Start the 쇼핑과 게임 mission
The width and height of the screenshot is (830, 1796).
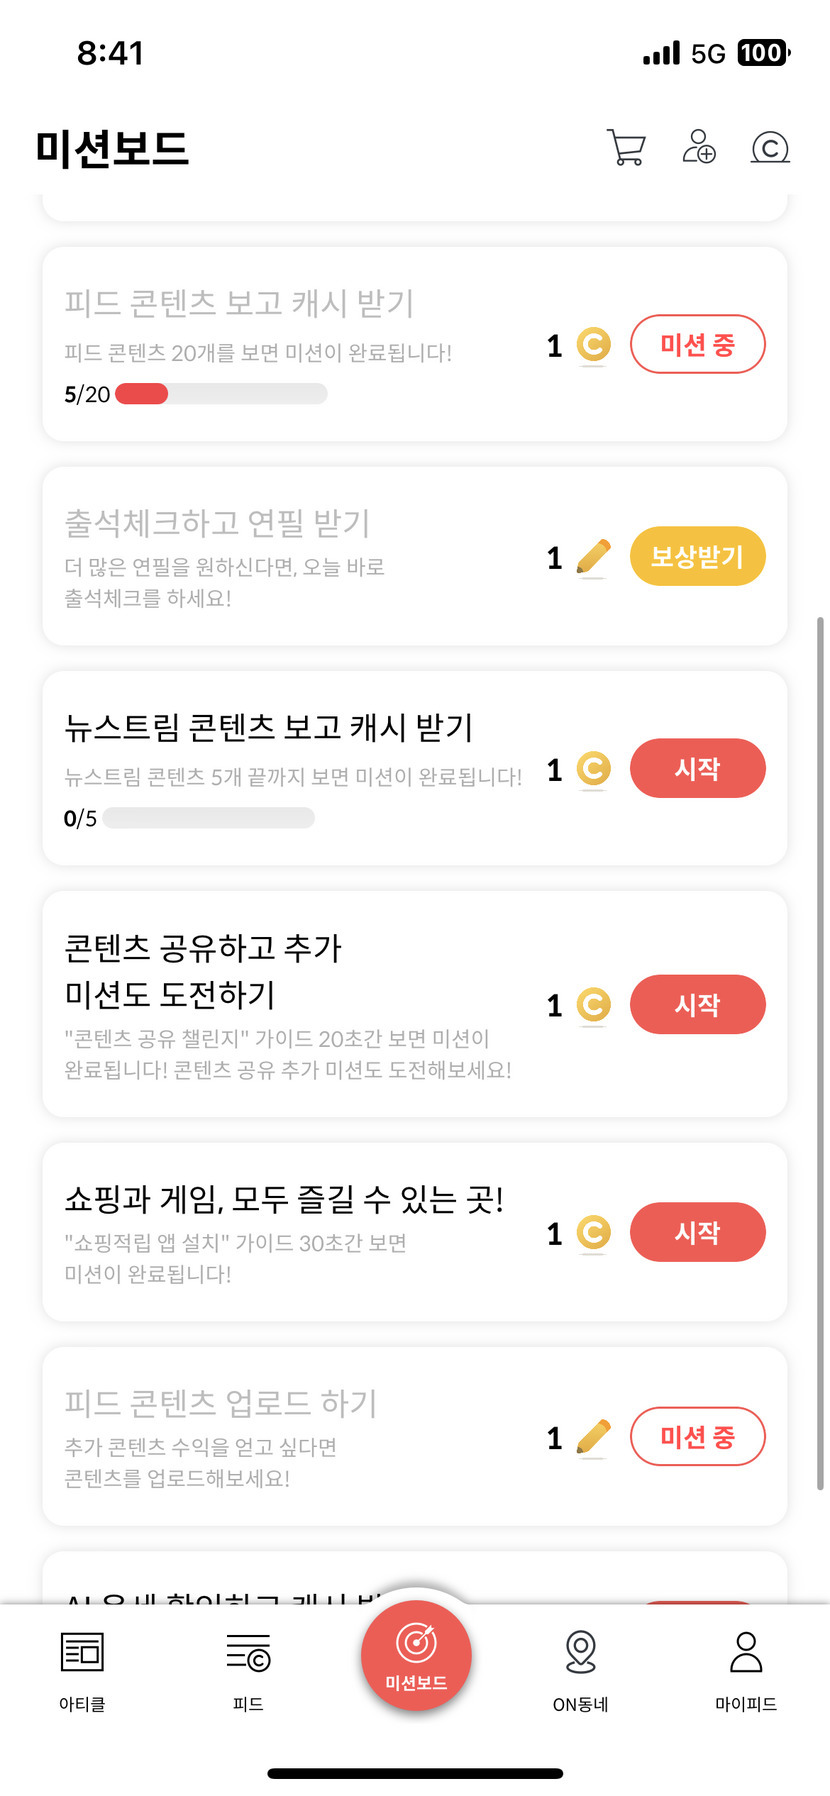pyautogui.click(x=697, y=1232)
